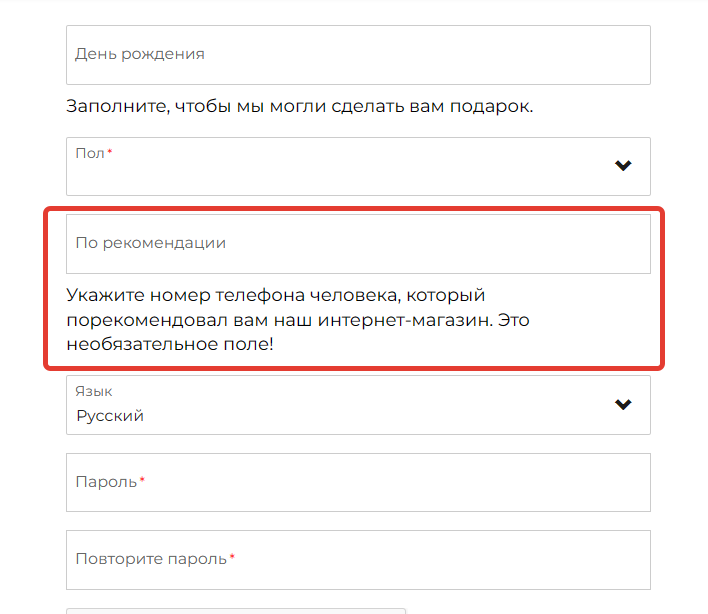Open the Пол dropdown chevron arrow
This screenshot has height=614, width=708.
(x=623, y=166)
